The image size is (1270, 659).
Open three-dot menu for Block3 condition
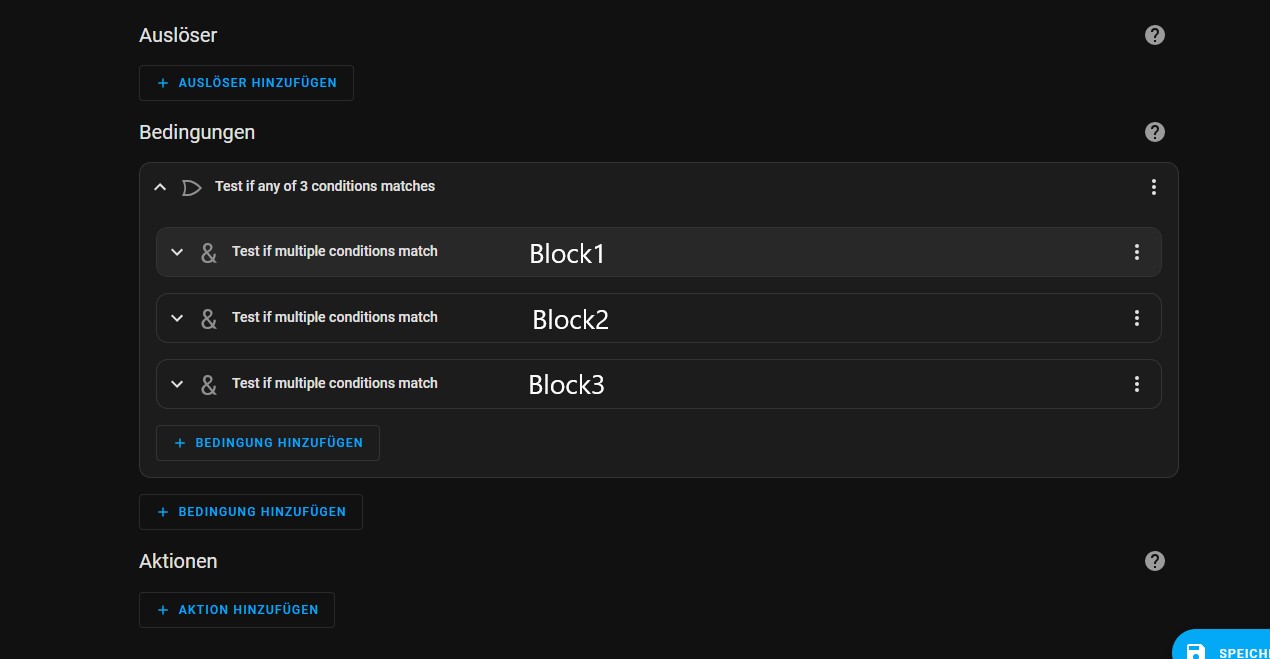click(x=1137, y=384)
